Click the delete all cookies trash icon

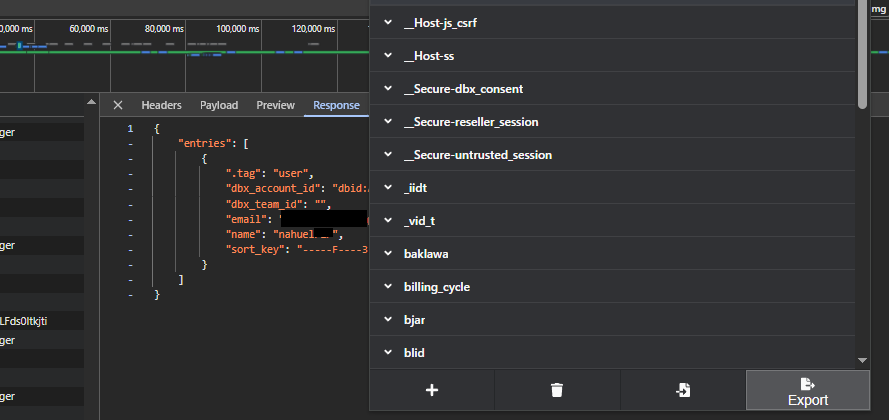point(557,390)
